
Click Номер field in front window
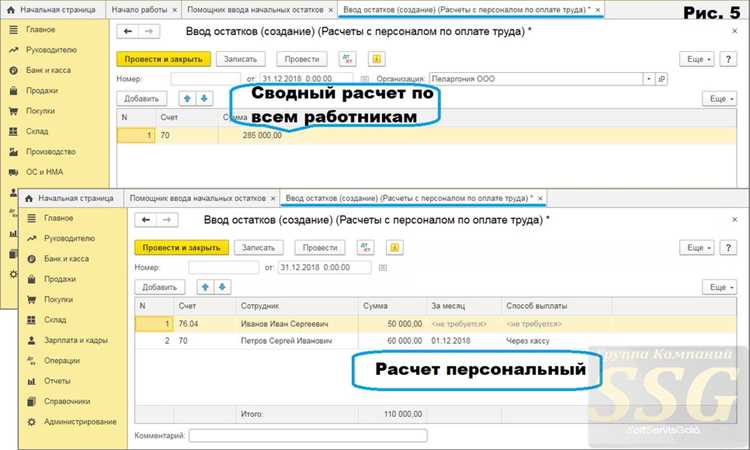point(224,267)
